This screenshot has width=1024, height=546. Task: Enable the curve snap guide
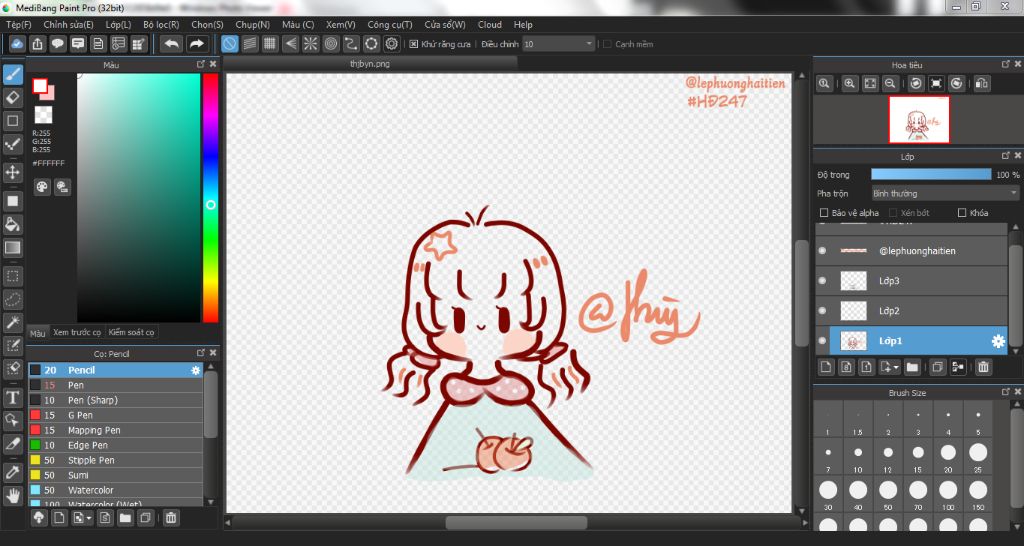click(351, 44)
